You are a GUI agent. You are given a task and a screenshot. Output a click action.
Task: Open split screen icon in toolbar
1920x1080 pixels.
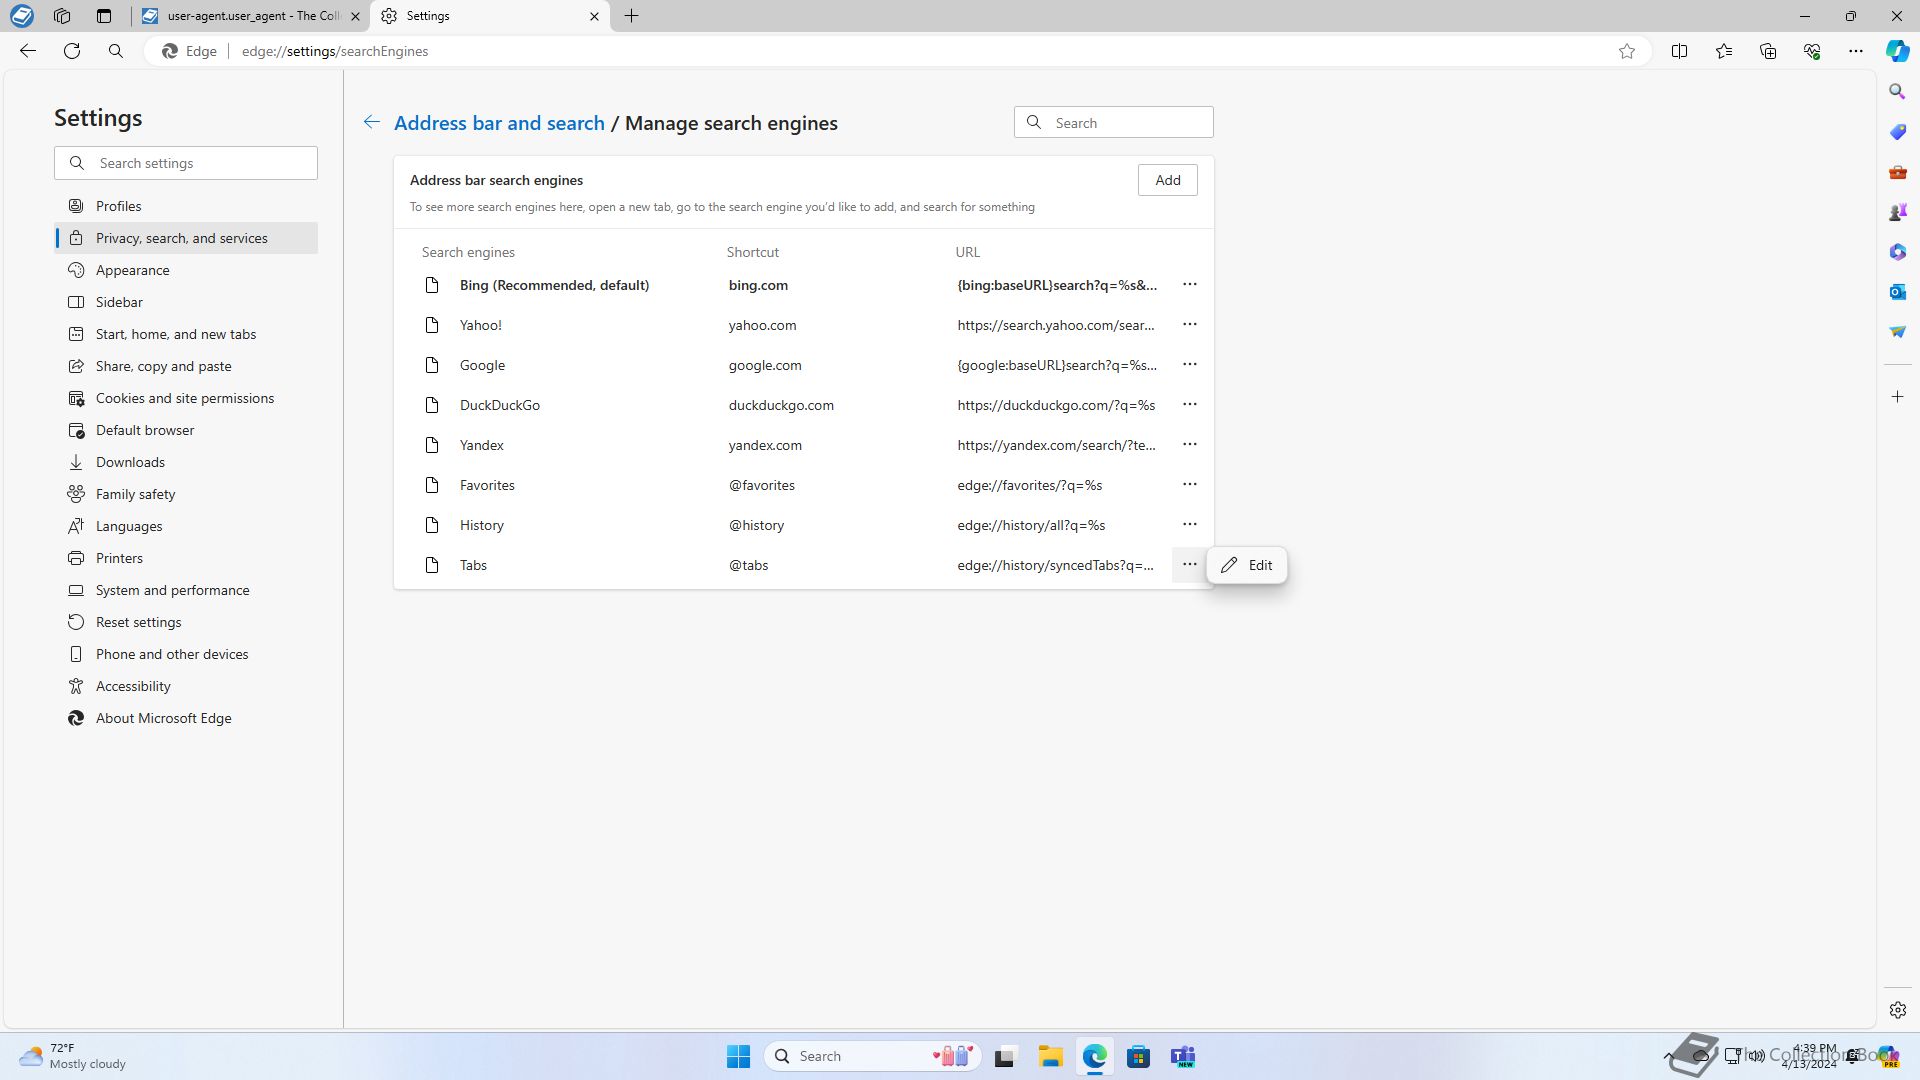click(x=1680, y=51)
